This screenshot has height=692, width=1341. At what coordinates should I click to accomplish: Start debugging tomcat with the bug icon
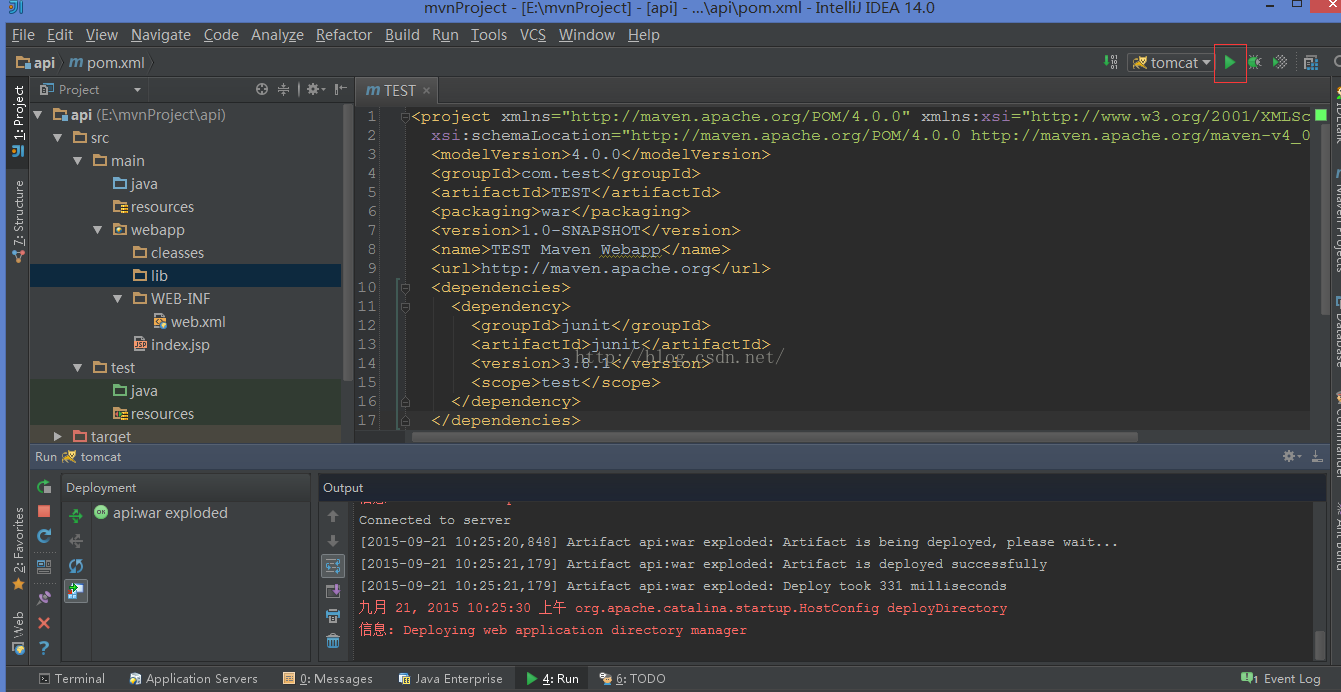[1254, 62]
